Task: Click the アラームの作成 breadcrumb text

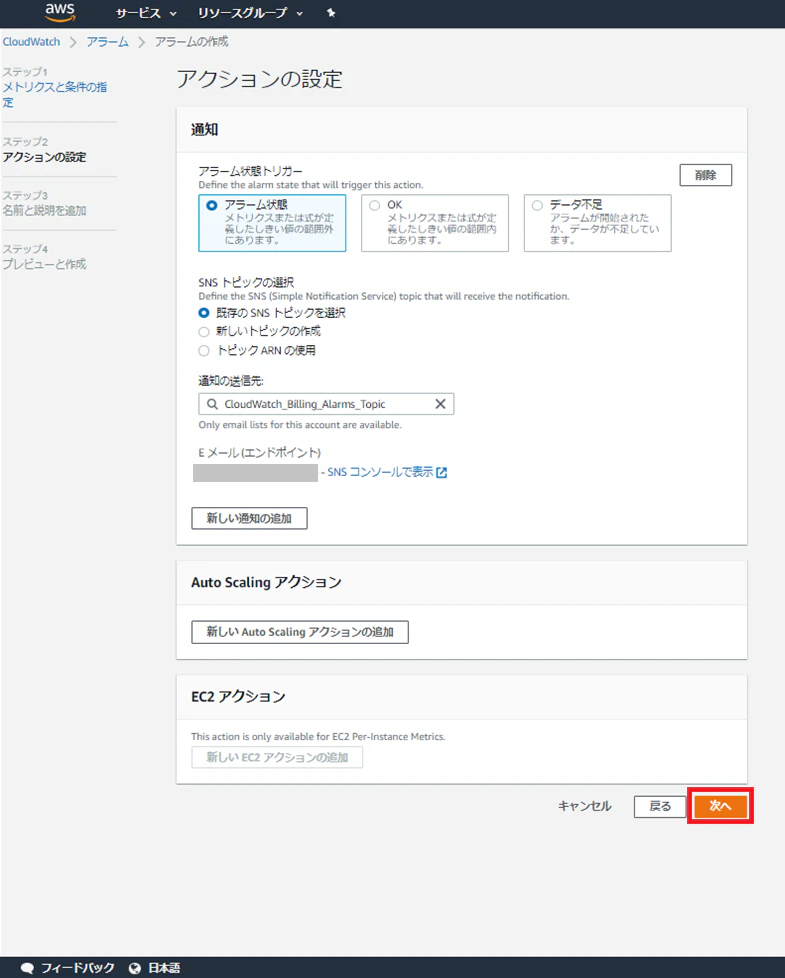Action: pyautogui.click(x=191, y=42)
